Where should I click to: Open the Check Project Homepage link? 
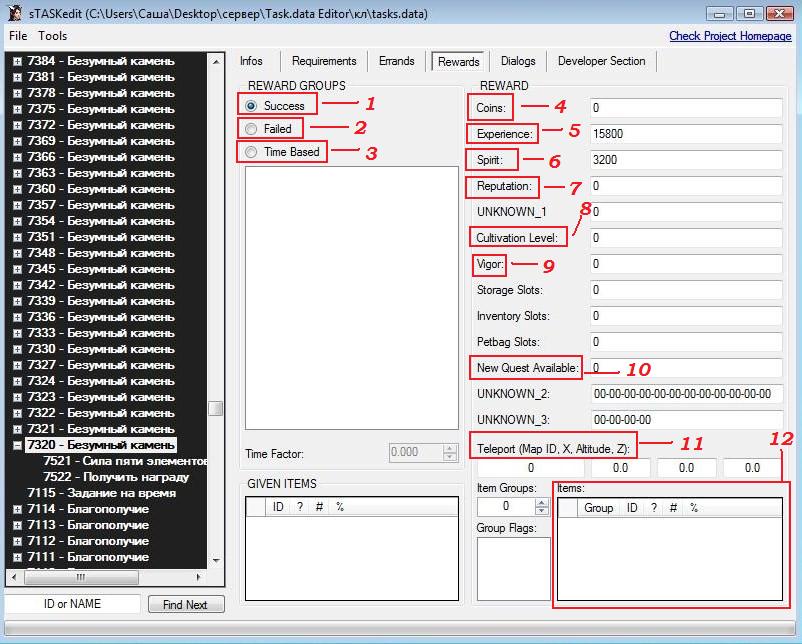[x=729, y=36]
